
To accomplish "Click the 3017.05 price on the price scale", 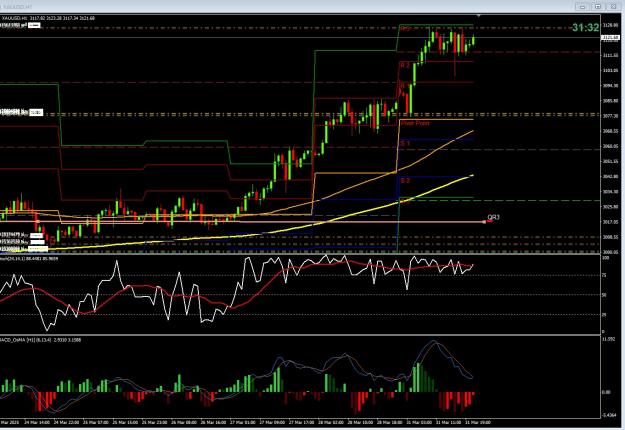I will [x=611, y=222].
